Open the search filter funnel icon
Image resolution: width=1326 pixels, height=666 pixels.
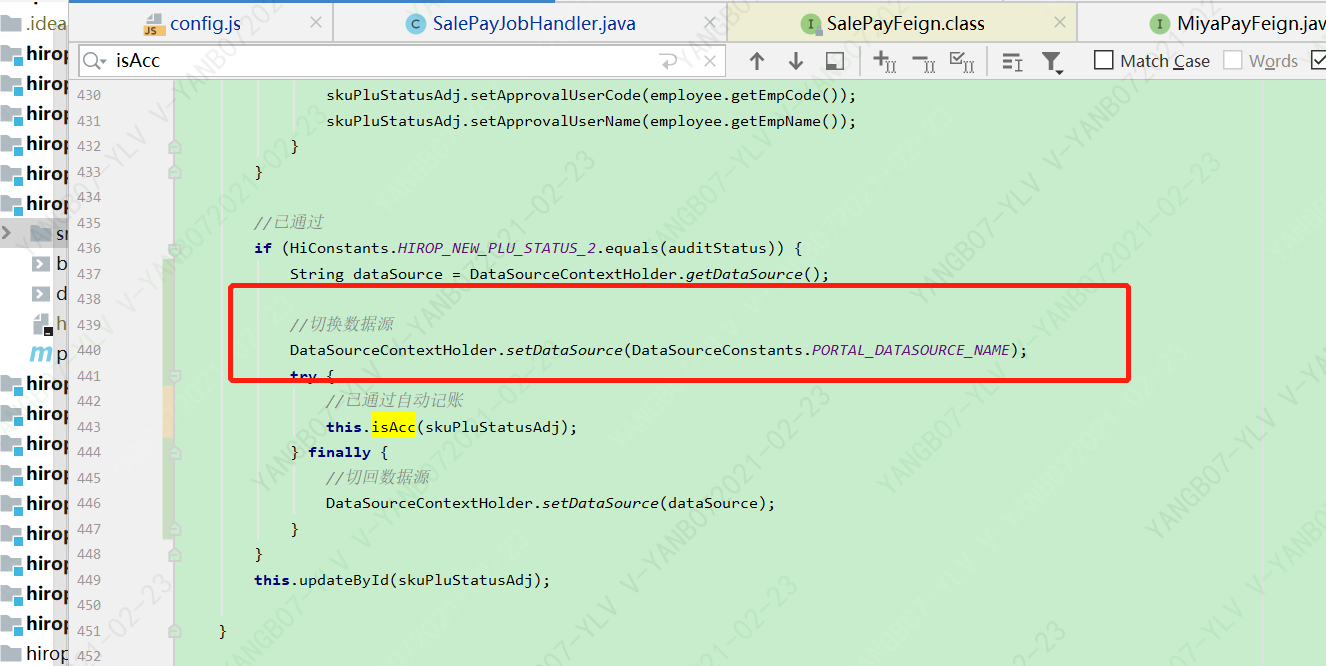(x=1051, y=60)
